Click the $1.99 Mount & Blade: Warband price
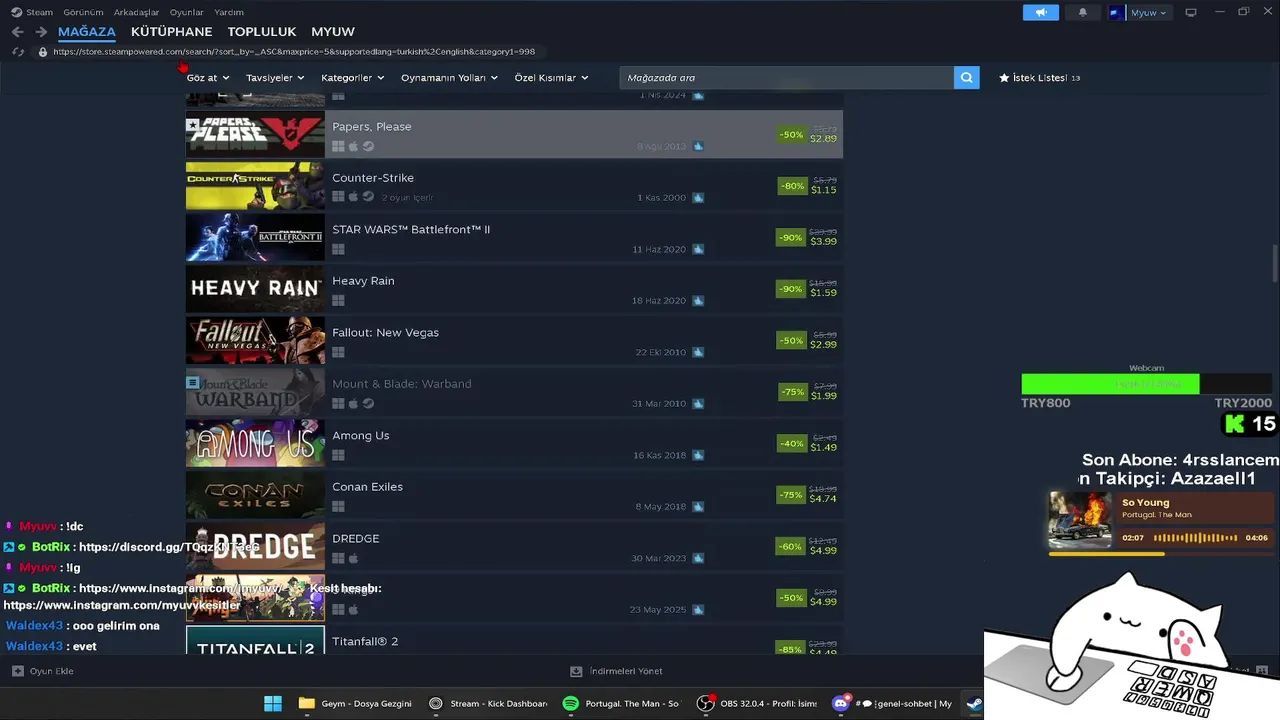Viewport: 1280px width, 720px height. pos(824,396)
